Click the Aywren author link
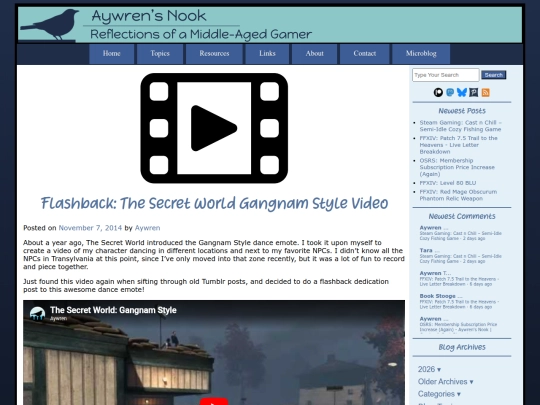The image size is (540, 405). pos(147,228)
